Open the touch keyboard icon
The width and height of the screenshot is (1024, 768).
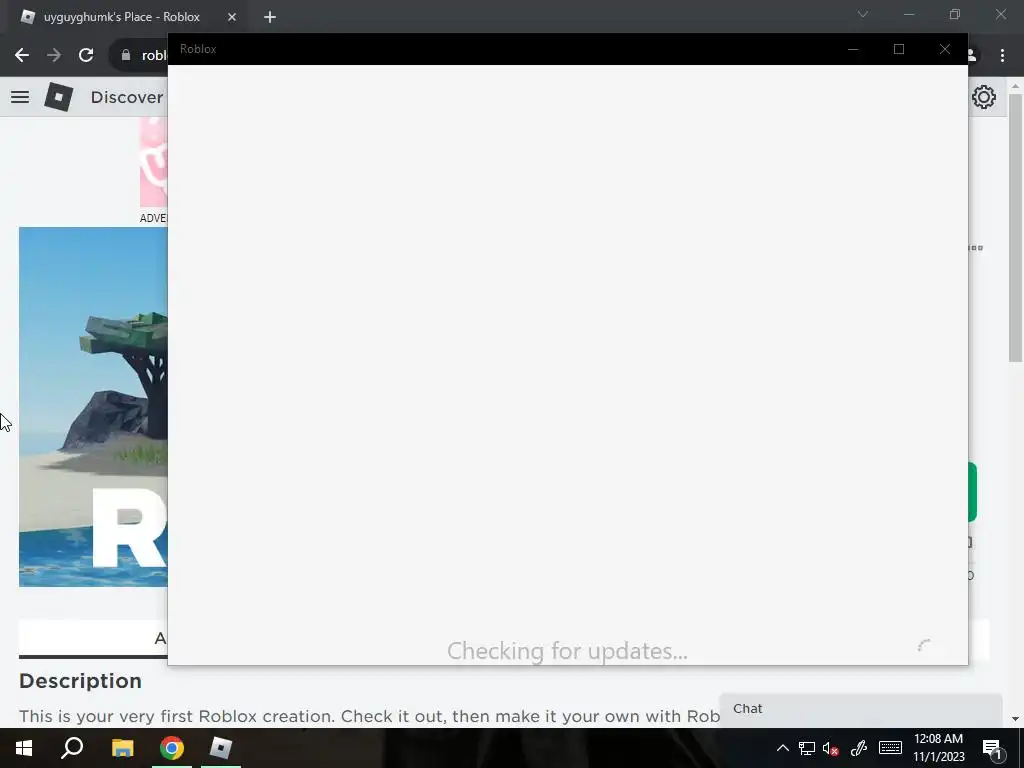point(890,748)
